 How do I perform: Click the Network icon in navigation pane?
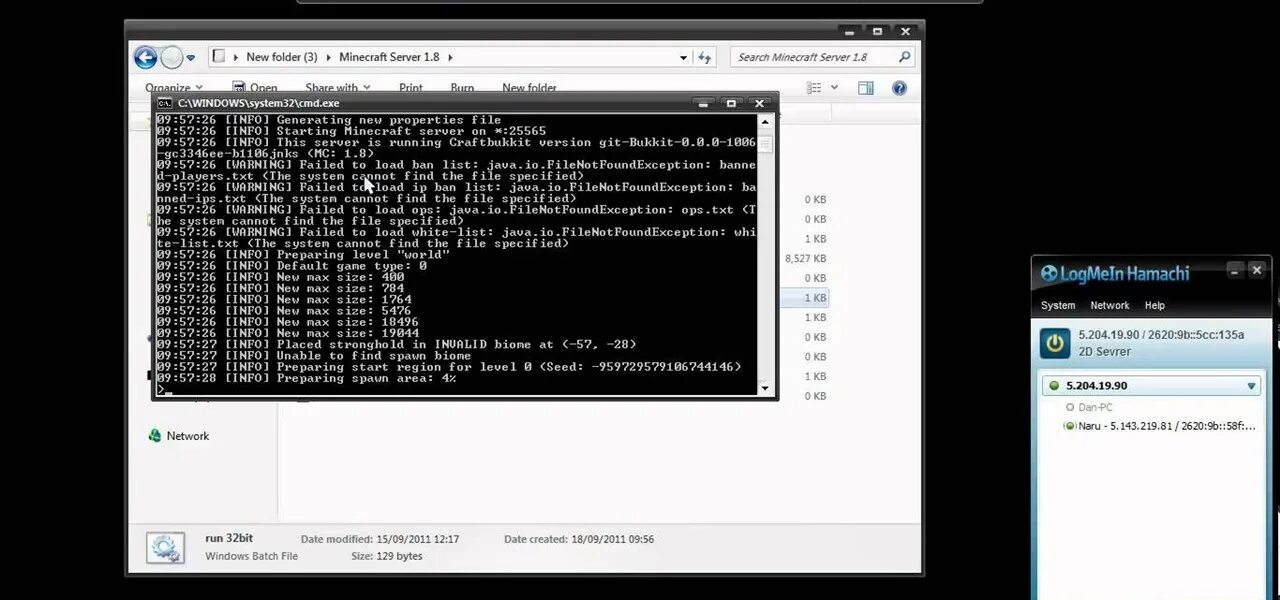155,436
